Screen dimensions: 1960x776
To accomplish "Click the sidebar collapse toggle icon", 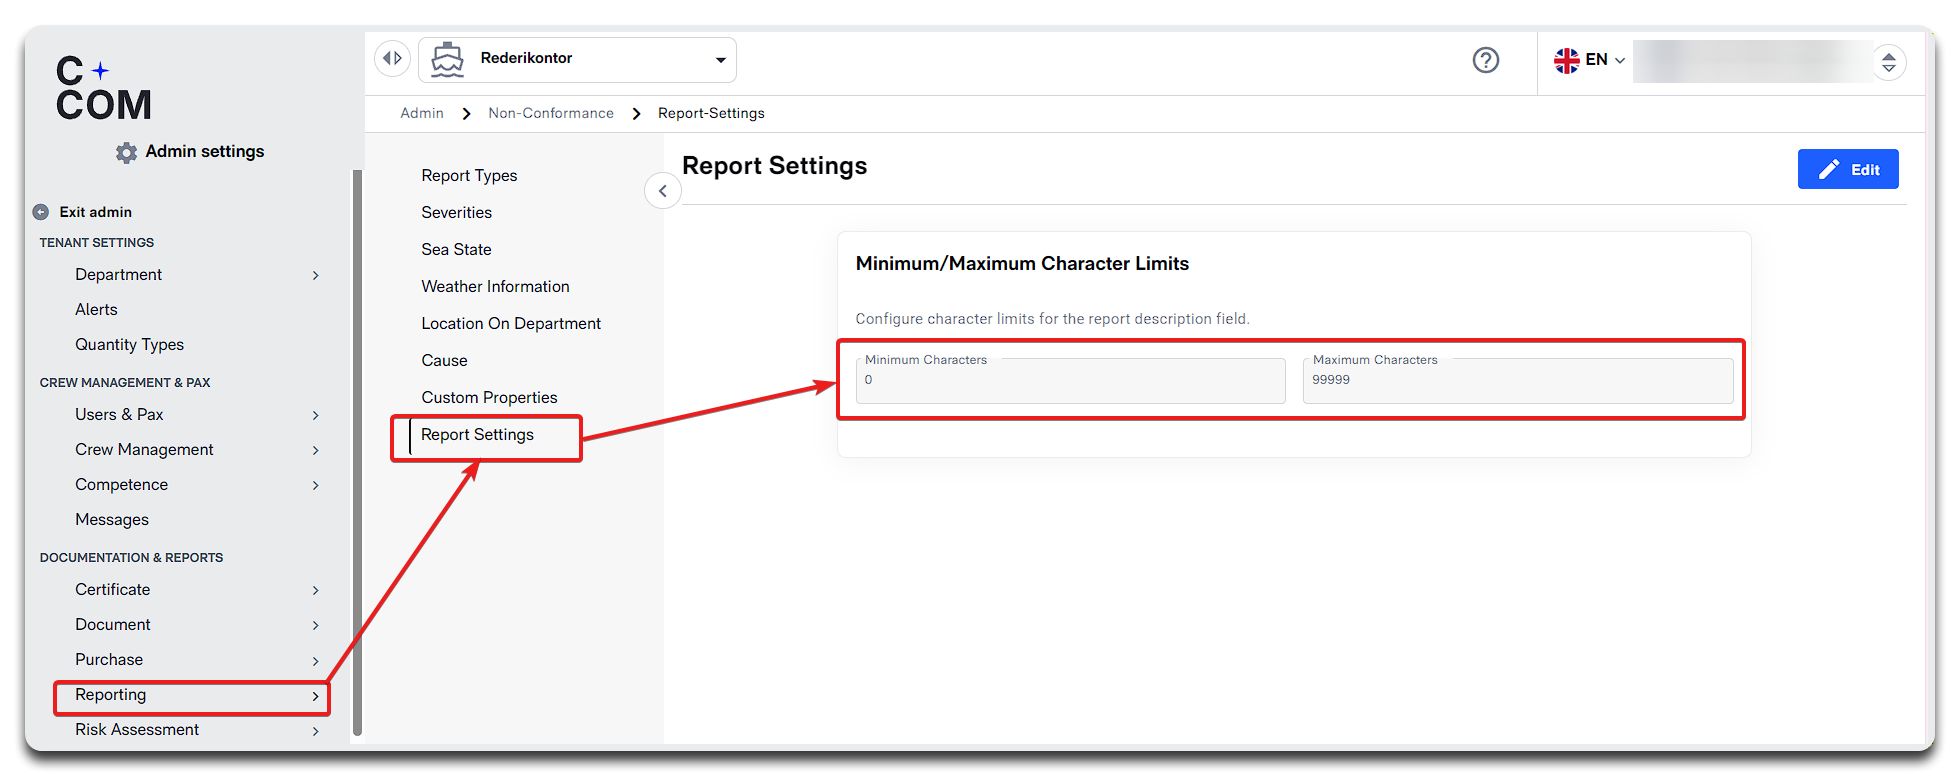I will coord(393,58).
